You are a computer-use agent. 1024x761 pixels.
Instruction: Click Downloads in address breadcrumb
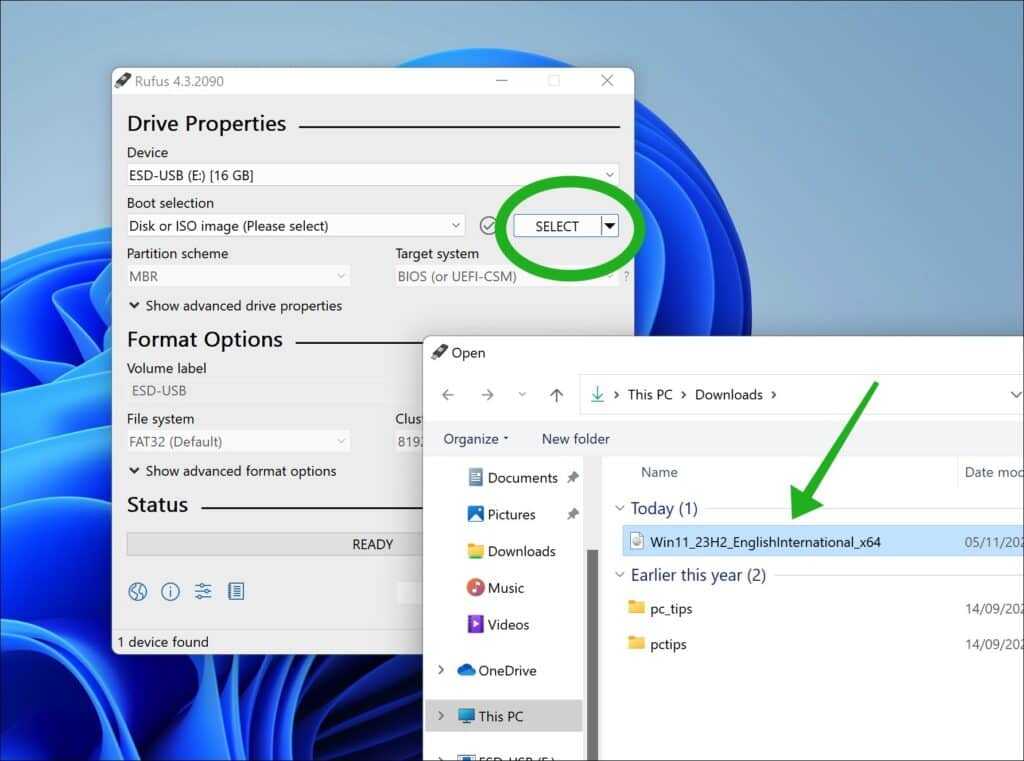point(729,395)
